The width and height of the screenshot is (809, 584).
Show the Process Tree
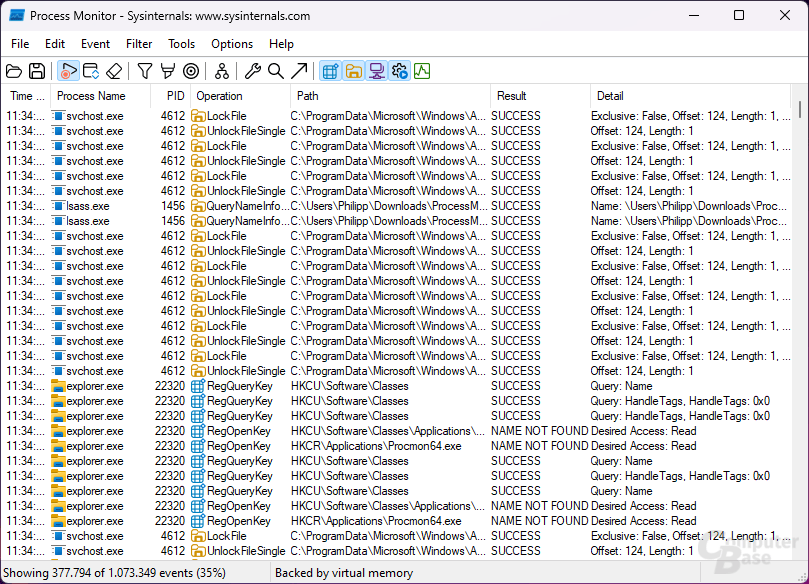click(x=220, y=71)
